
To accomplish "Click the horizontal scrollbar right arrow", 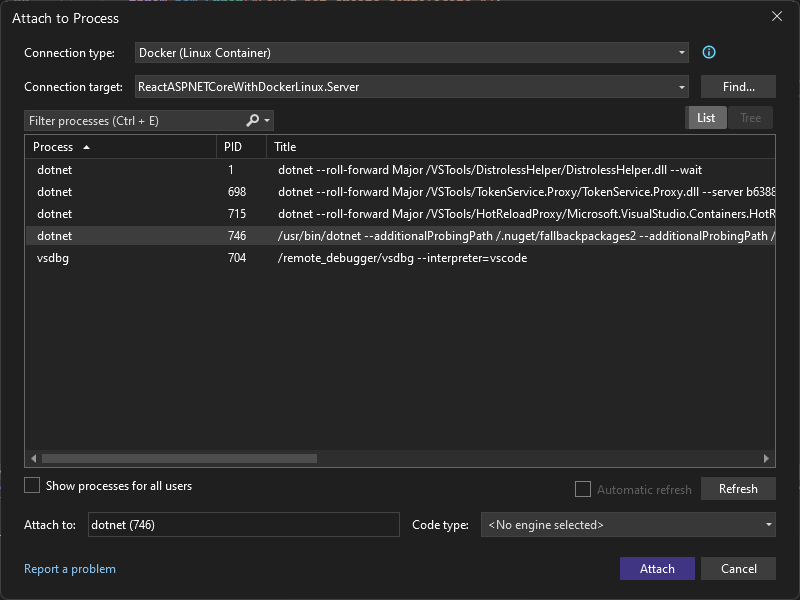I will (767, 458).
